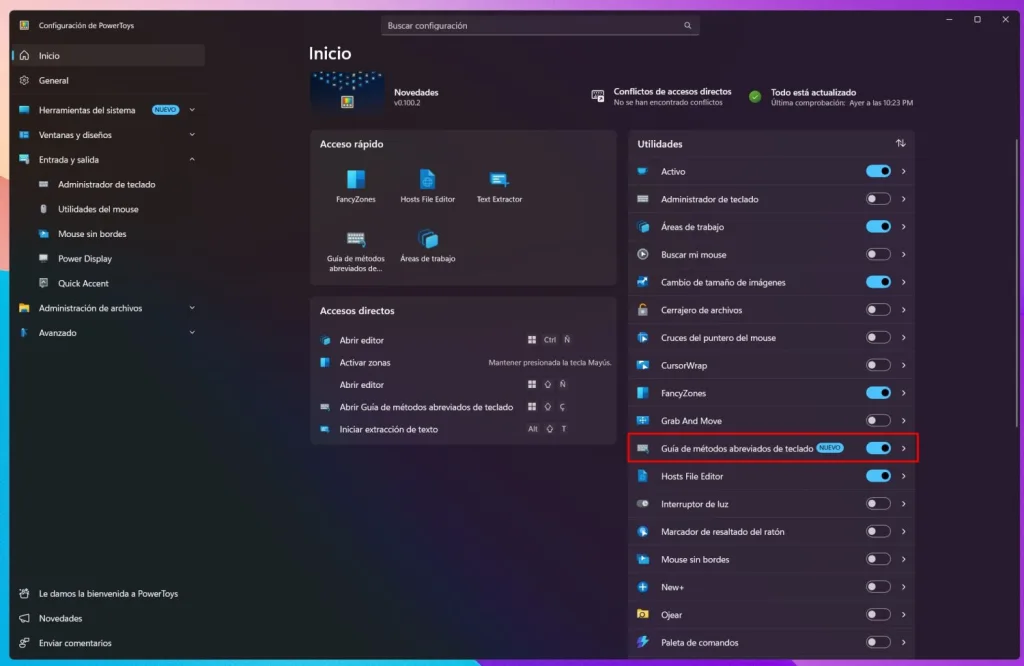Expand Ventanas y diseños section

192,135
